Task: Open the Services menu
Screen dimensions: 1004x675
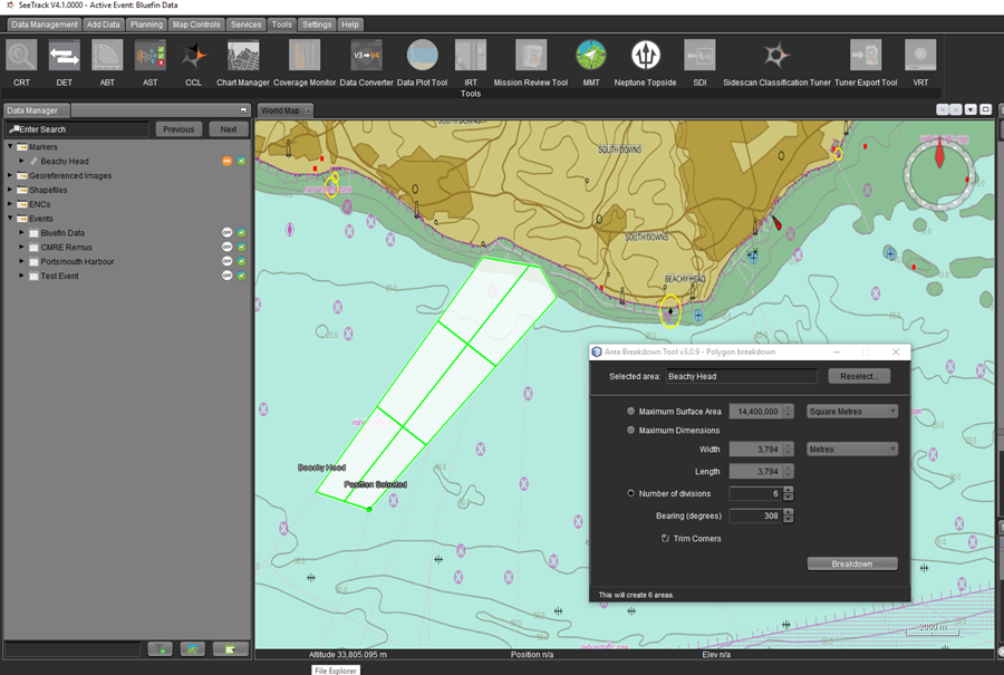Action: click(x=246, y=24)
